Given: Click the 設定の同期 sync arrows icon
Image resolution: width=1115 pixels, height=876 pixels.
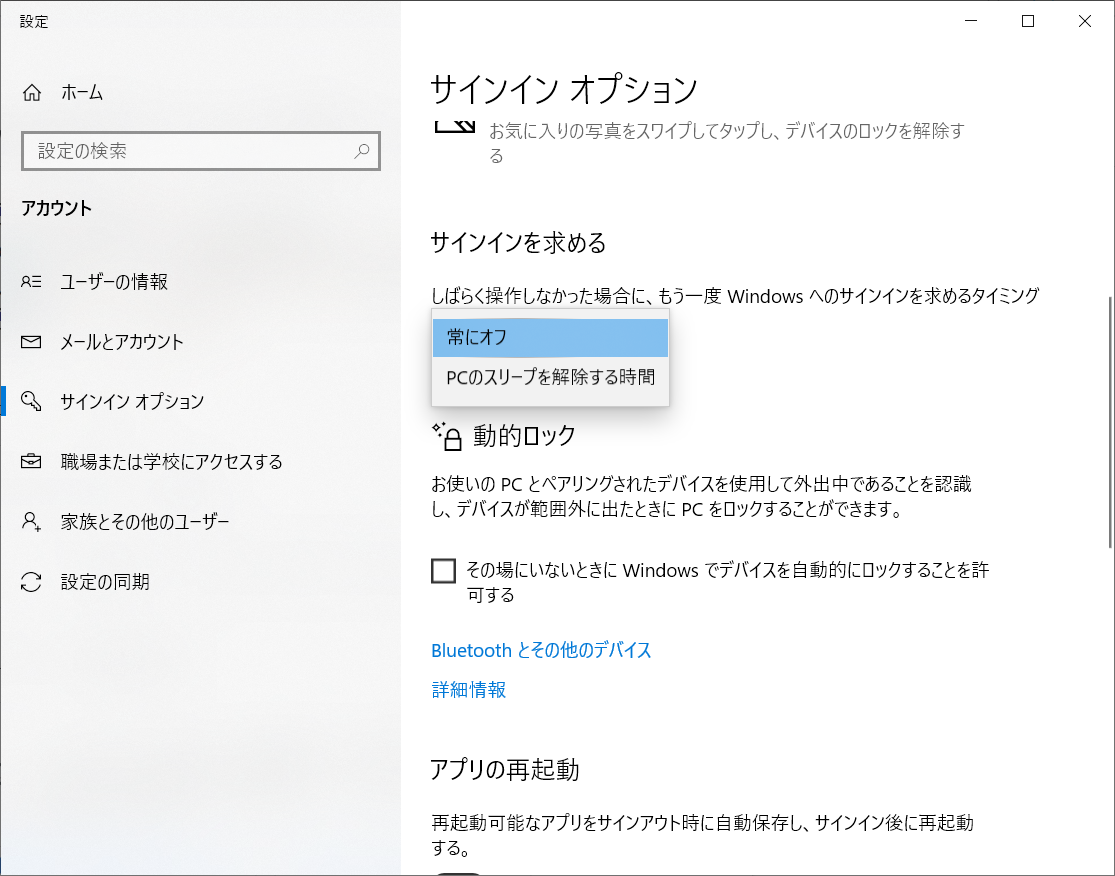Looking at the screenshot, I should pyautogui.click(x=31, y=581).
